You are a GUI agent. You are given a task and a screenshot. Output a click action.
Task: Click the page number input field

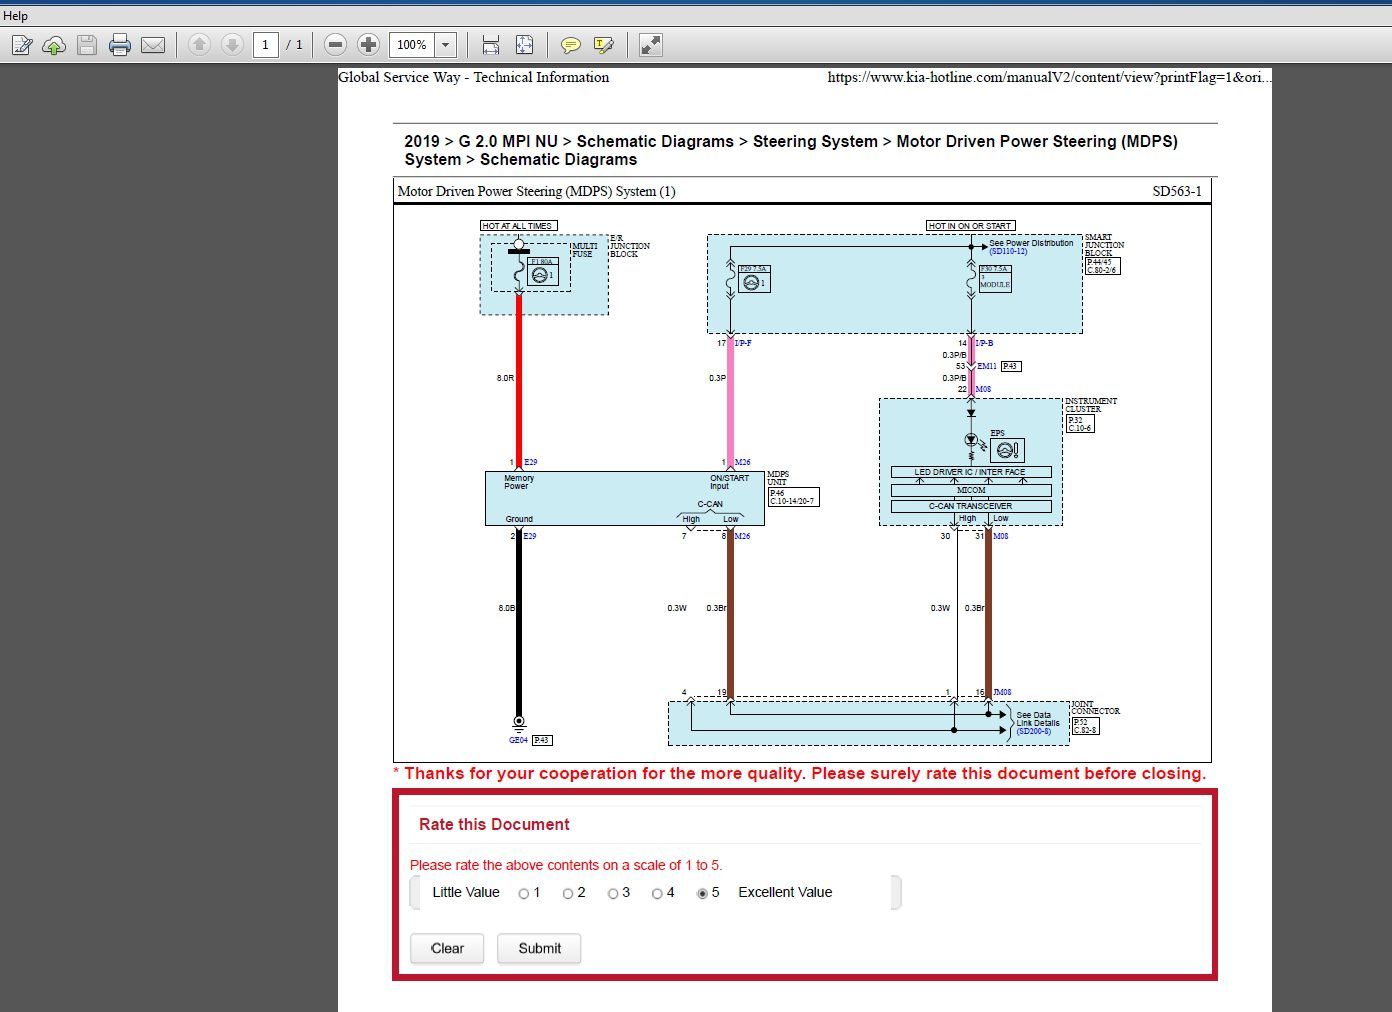pyautogui.click(x=265, y=45)
